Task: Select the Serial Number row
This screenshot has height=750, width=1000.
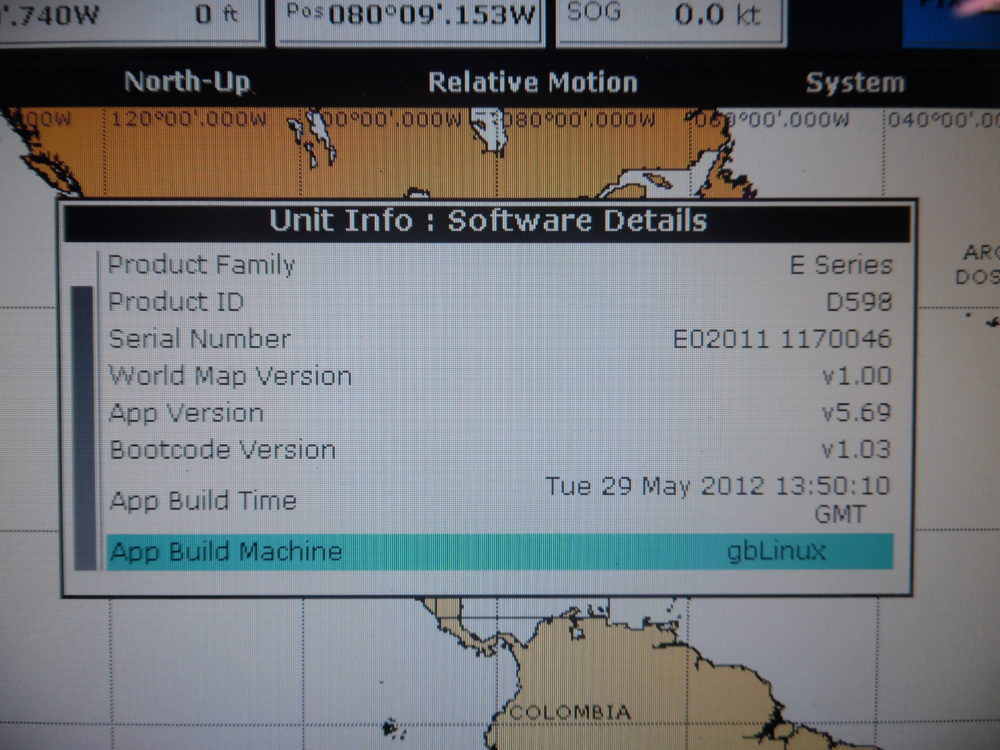Action: [x=499, y=339]
